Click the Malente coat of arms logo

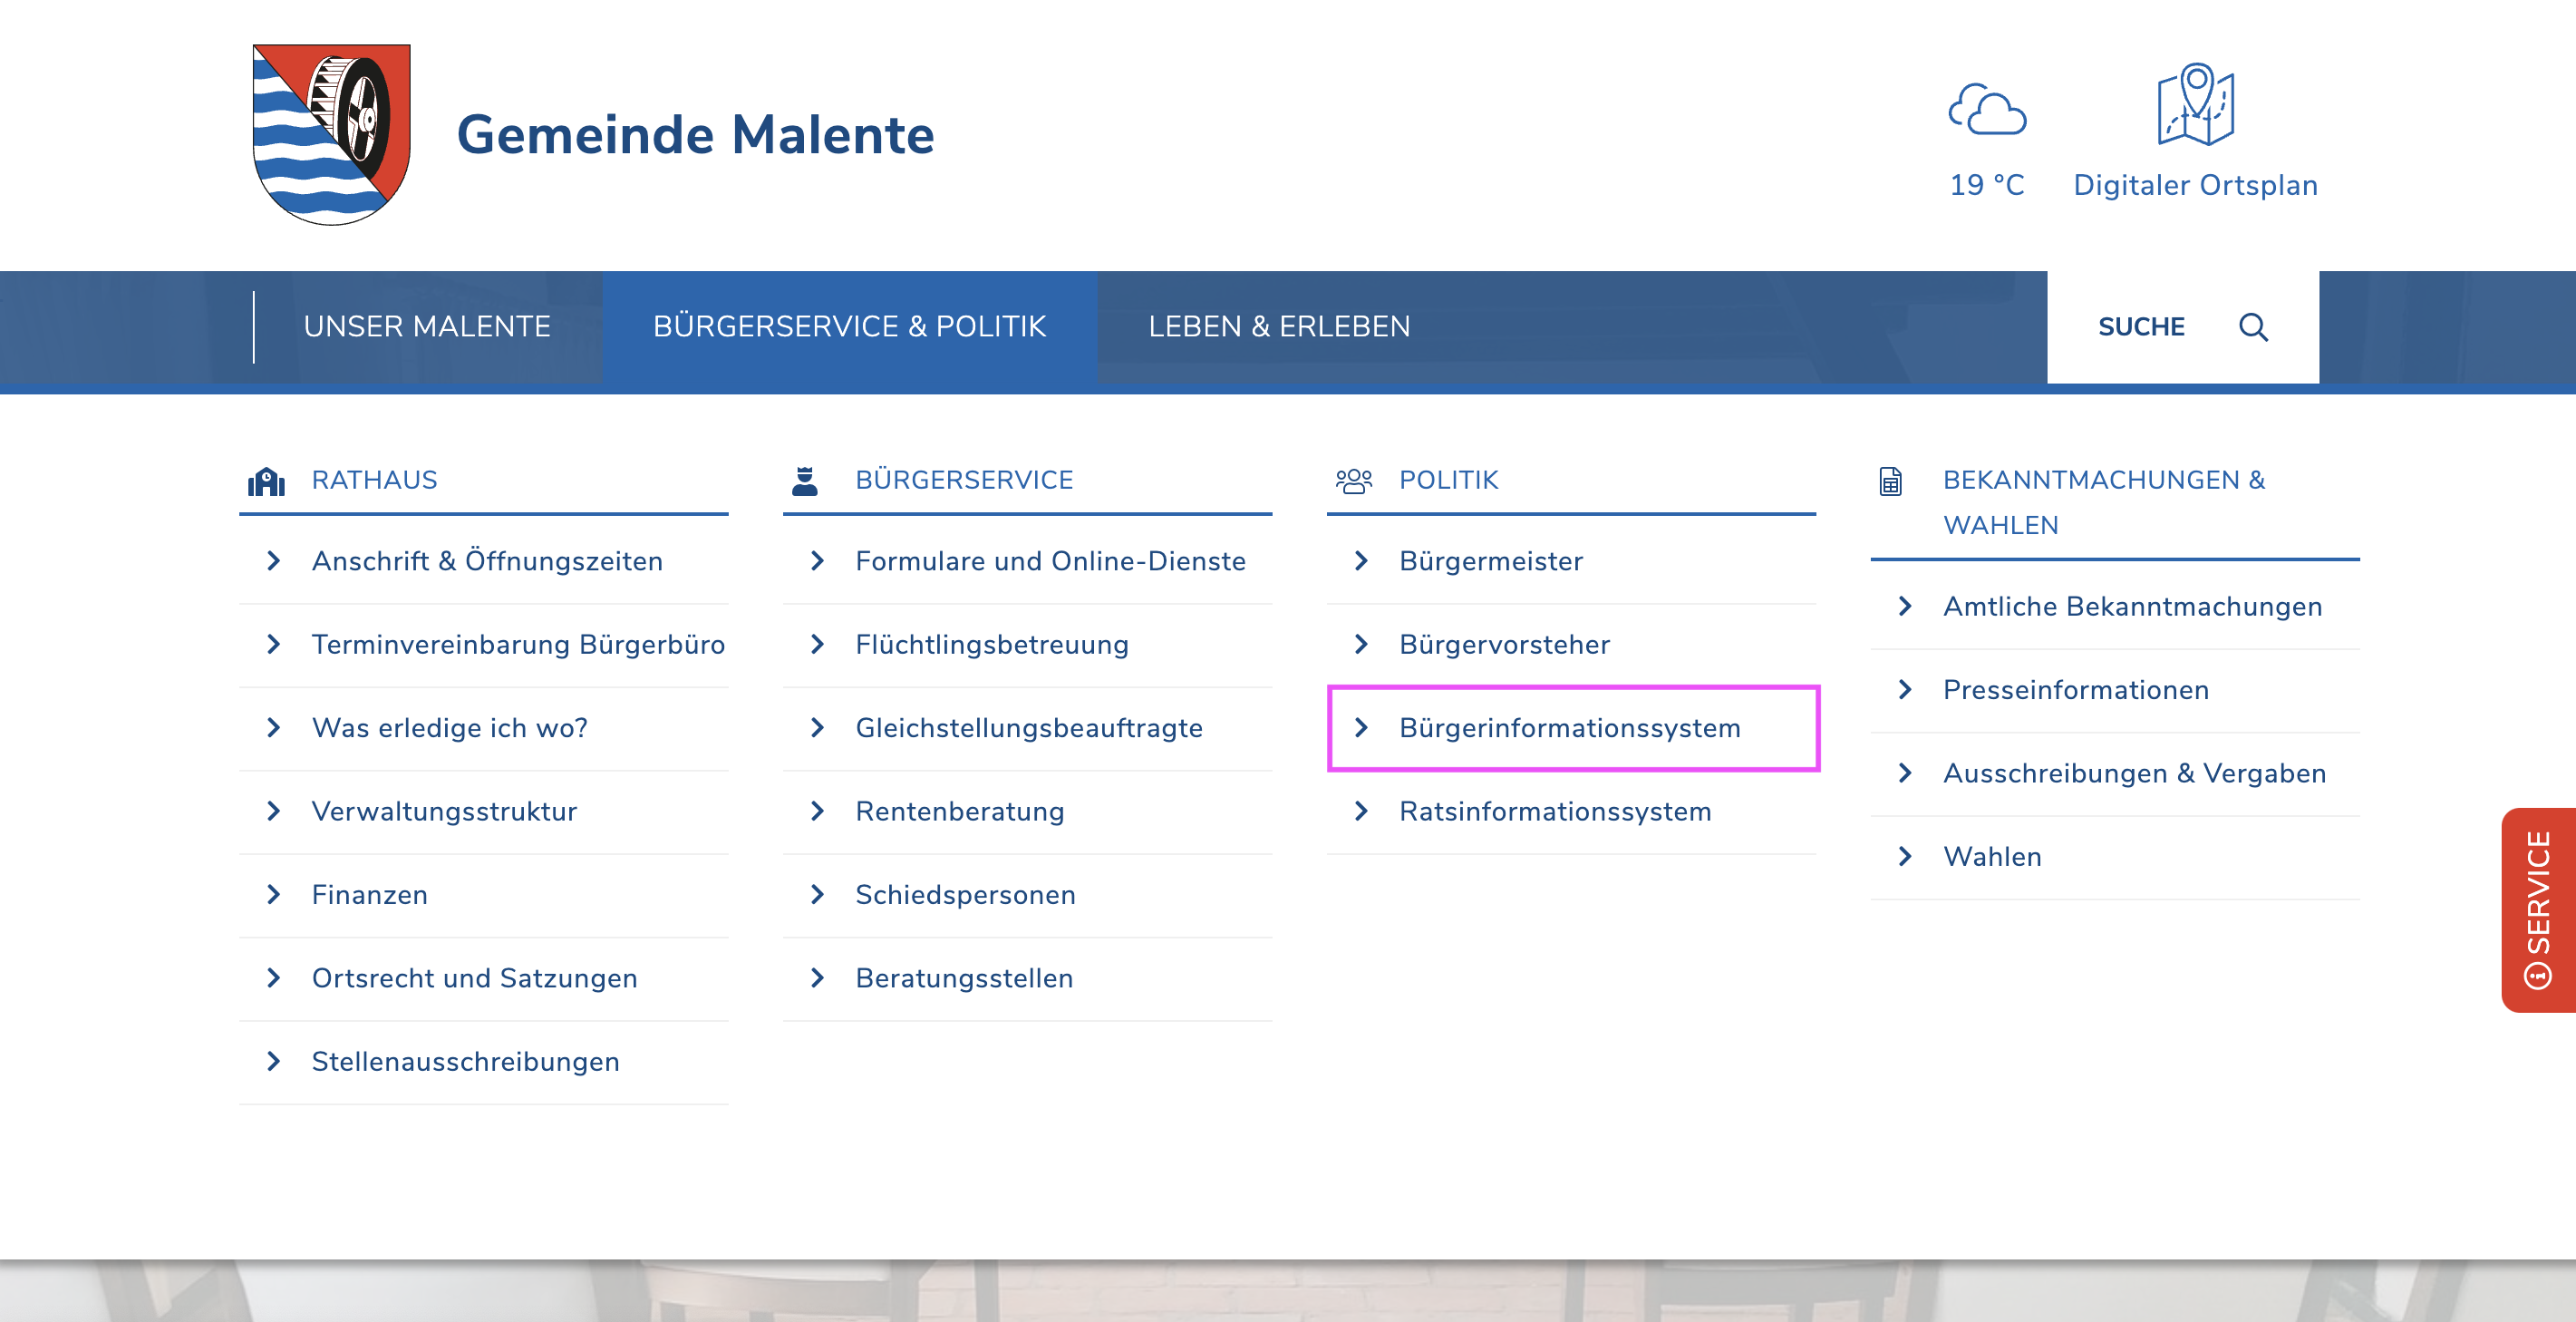331,134
